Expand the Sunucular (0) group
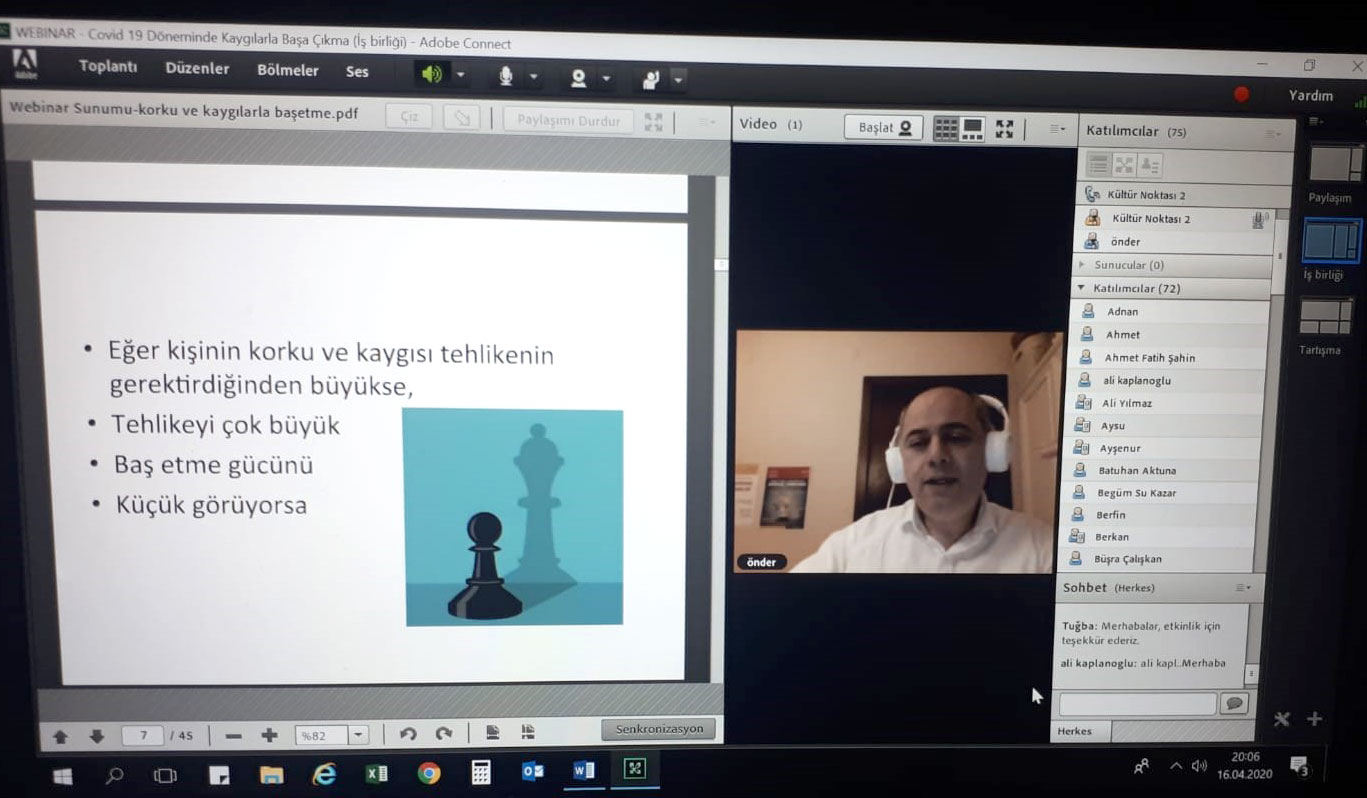Screen dimensions: 1367x798 pos(1082,265)
